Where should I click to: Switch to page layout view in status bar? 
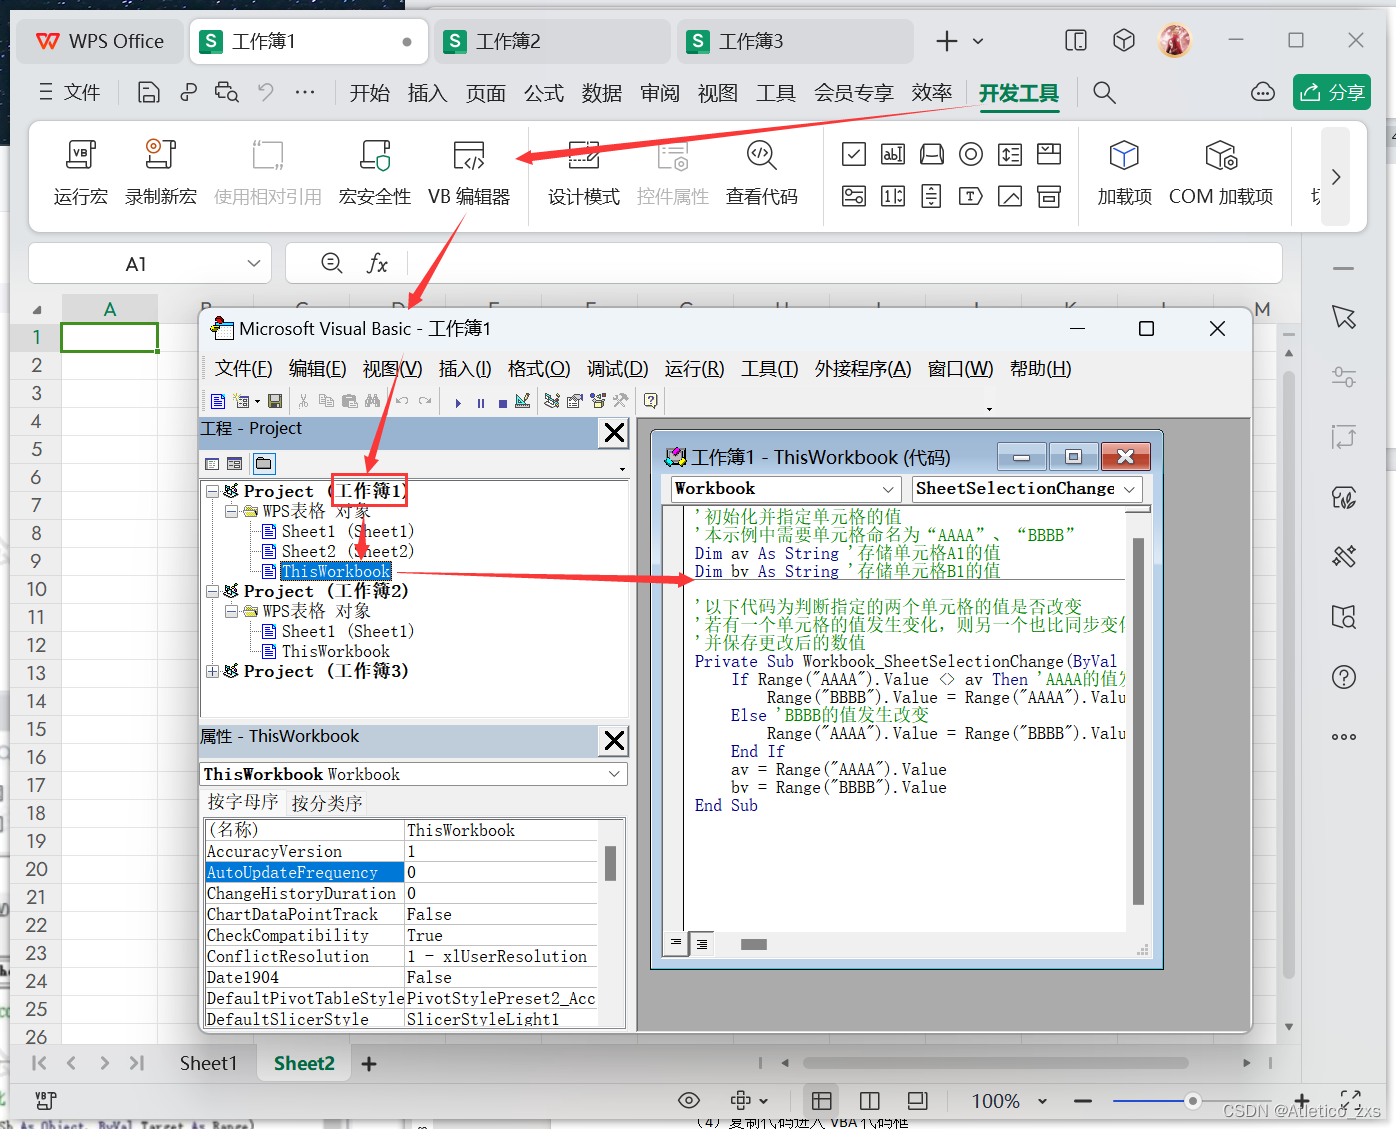point(917,1101)
